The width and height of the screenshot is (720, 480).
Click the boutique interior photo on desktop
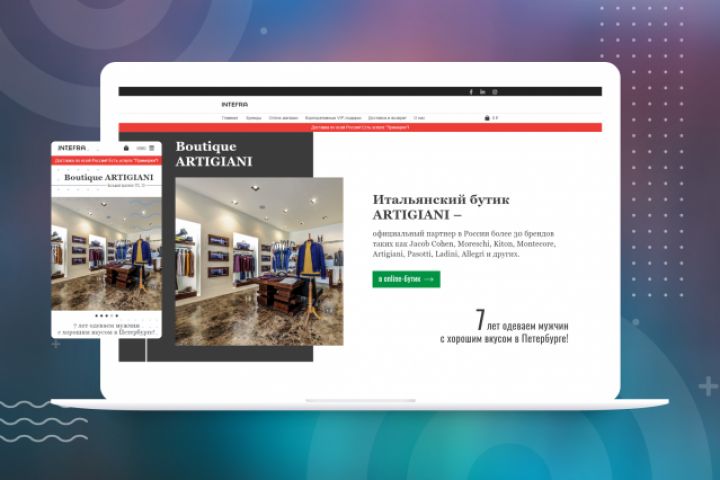[259, 261]
